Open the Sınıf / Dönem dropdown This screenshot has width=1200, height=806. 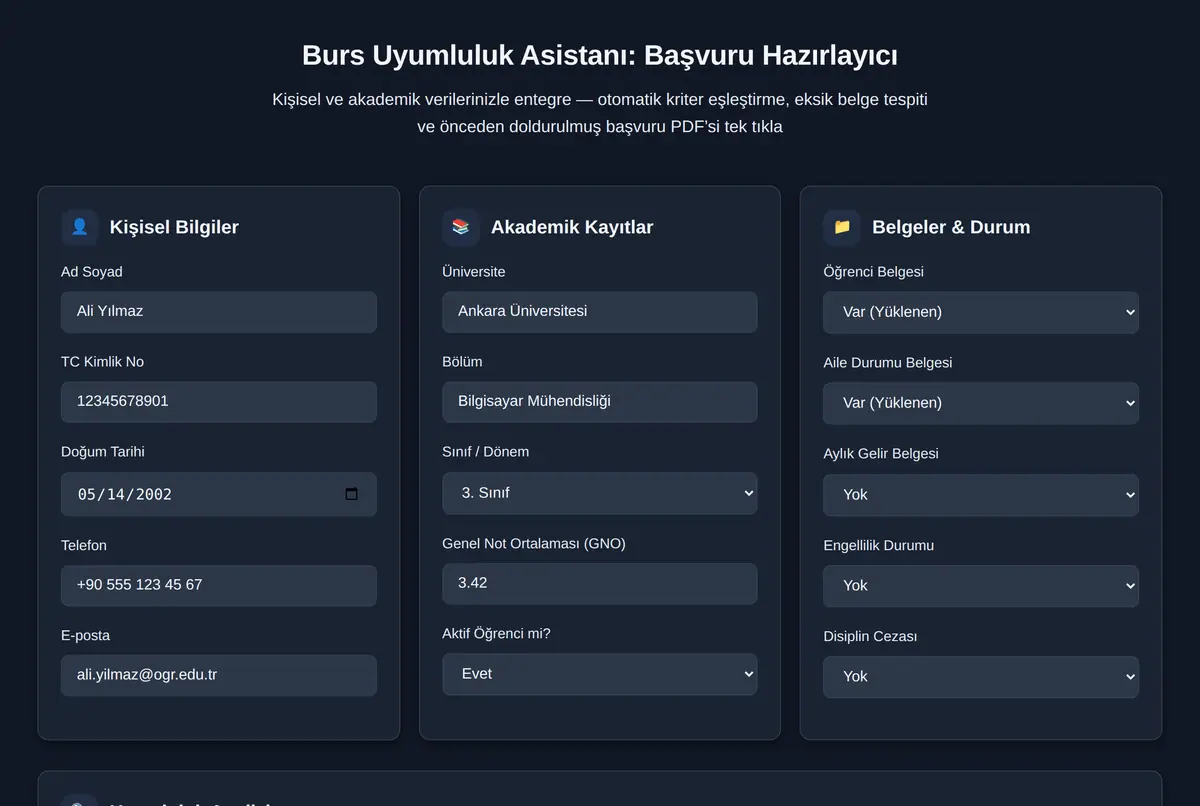(x=600, y=493)
